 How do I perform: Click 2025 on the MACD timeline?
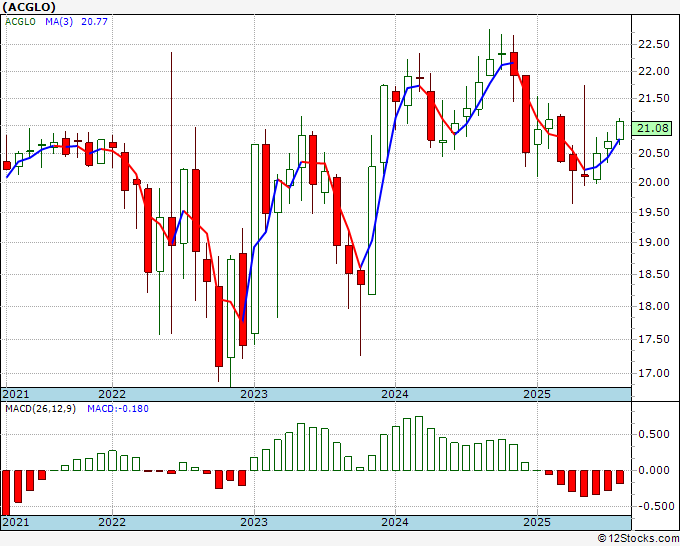536,522
